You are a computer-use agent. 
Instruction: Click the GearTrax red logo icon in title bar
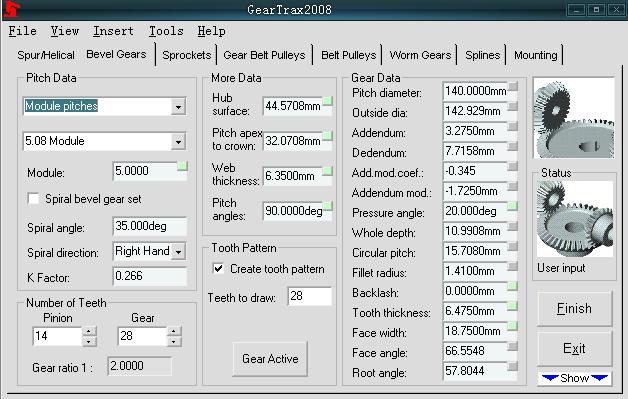[11, 9]
